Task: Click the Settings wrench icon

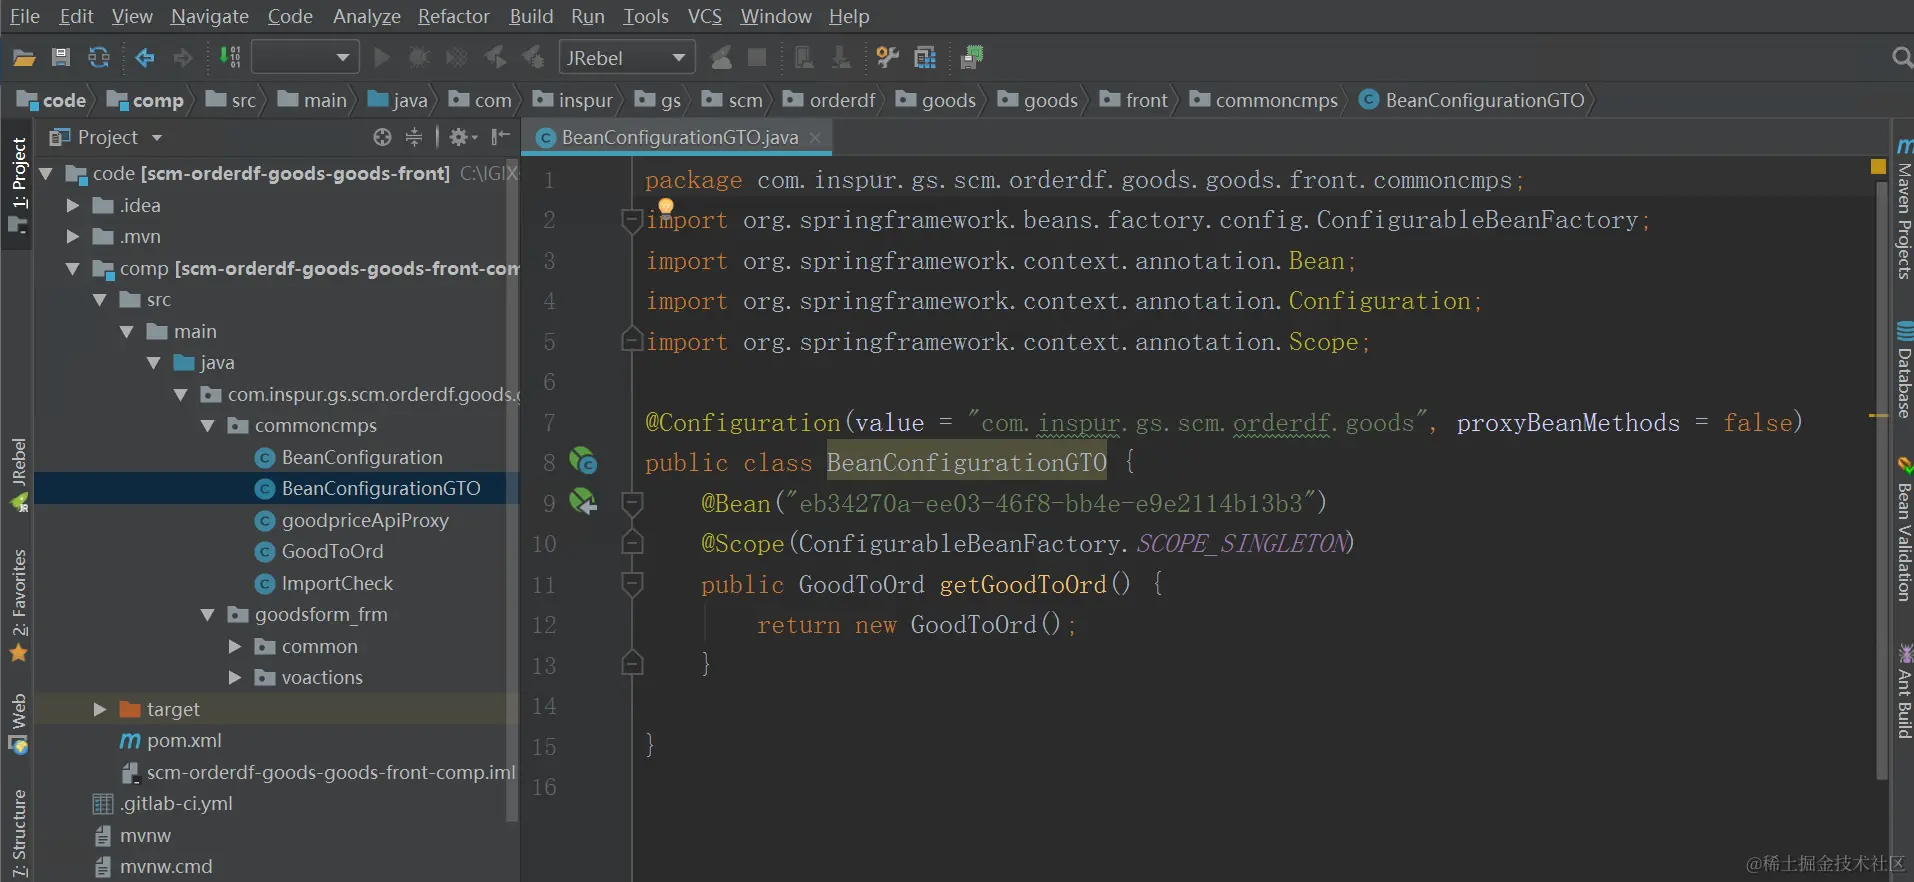Action: pyautogui.click(x=887, y=58)
